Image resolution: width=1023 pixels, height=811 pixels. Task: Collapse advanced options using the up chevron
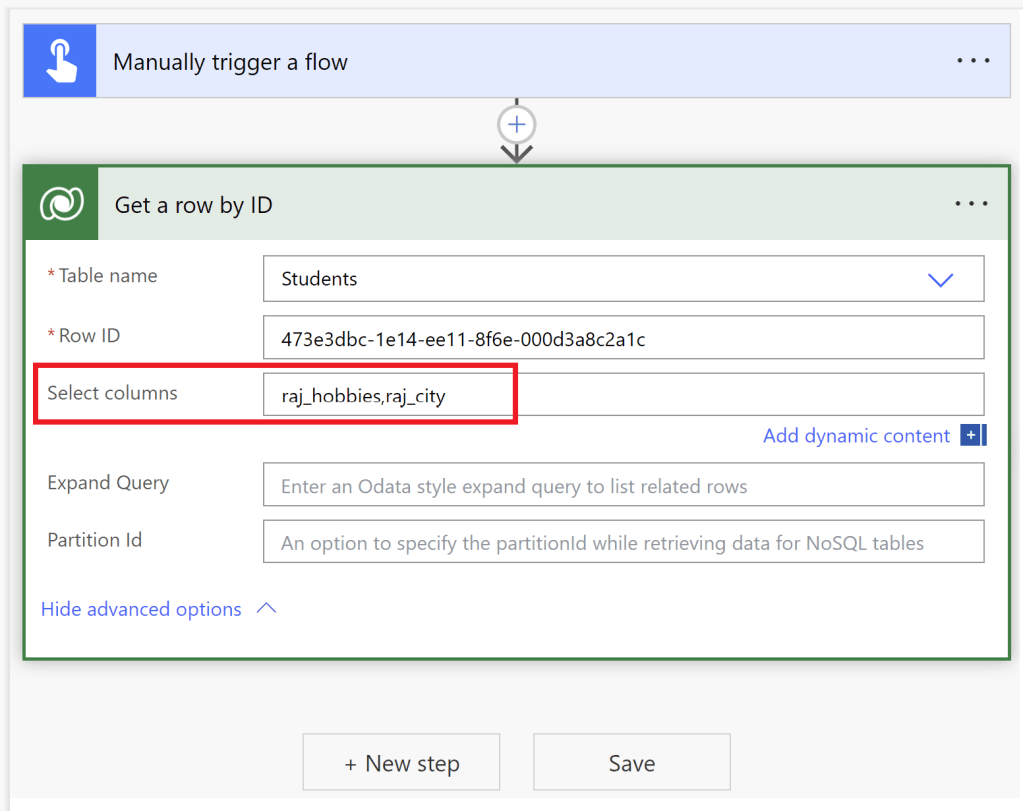267,608
